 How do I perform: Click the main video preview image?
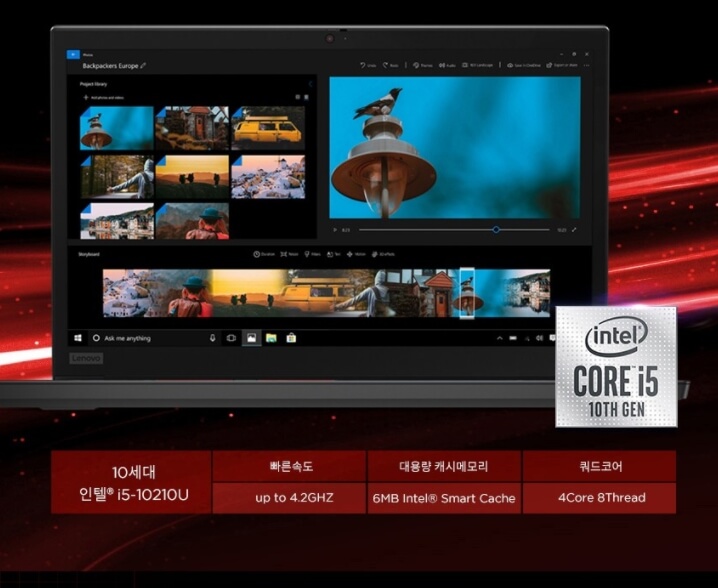tap(455, 147)
